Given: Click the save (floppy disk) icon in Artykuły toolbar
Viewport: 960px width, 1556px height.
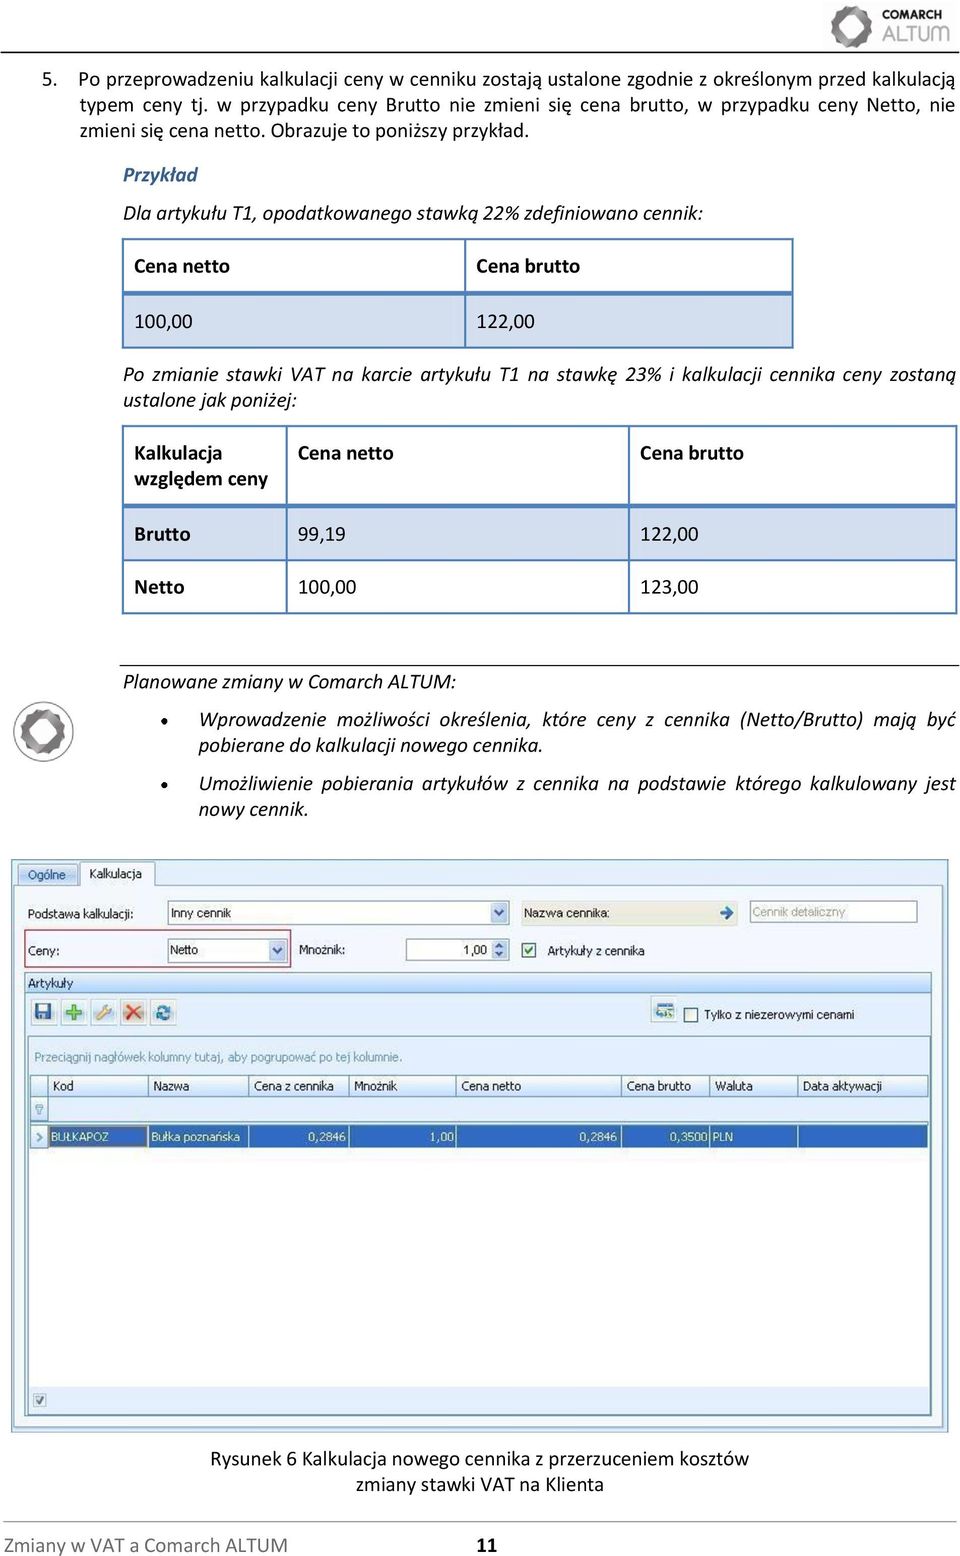Looking at the screenshot, I should click(x=43, y=1012).
